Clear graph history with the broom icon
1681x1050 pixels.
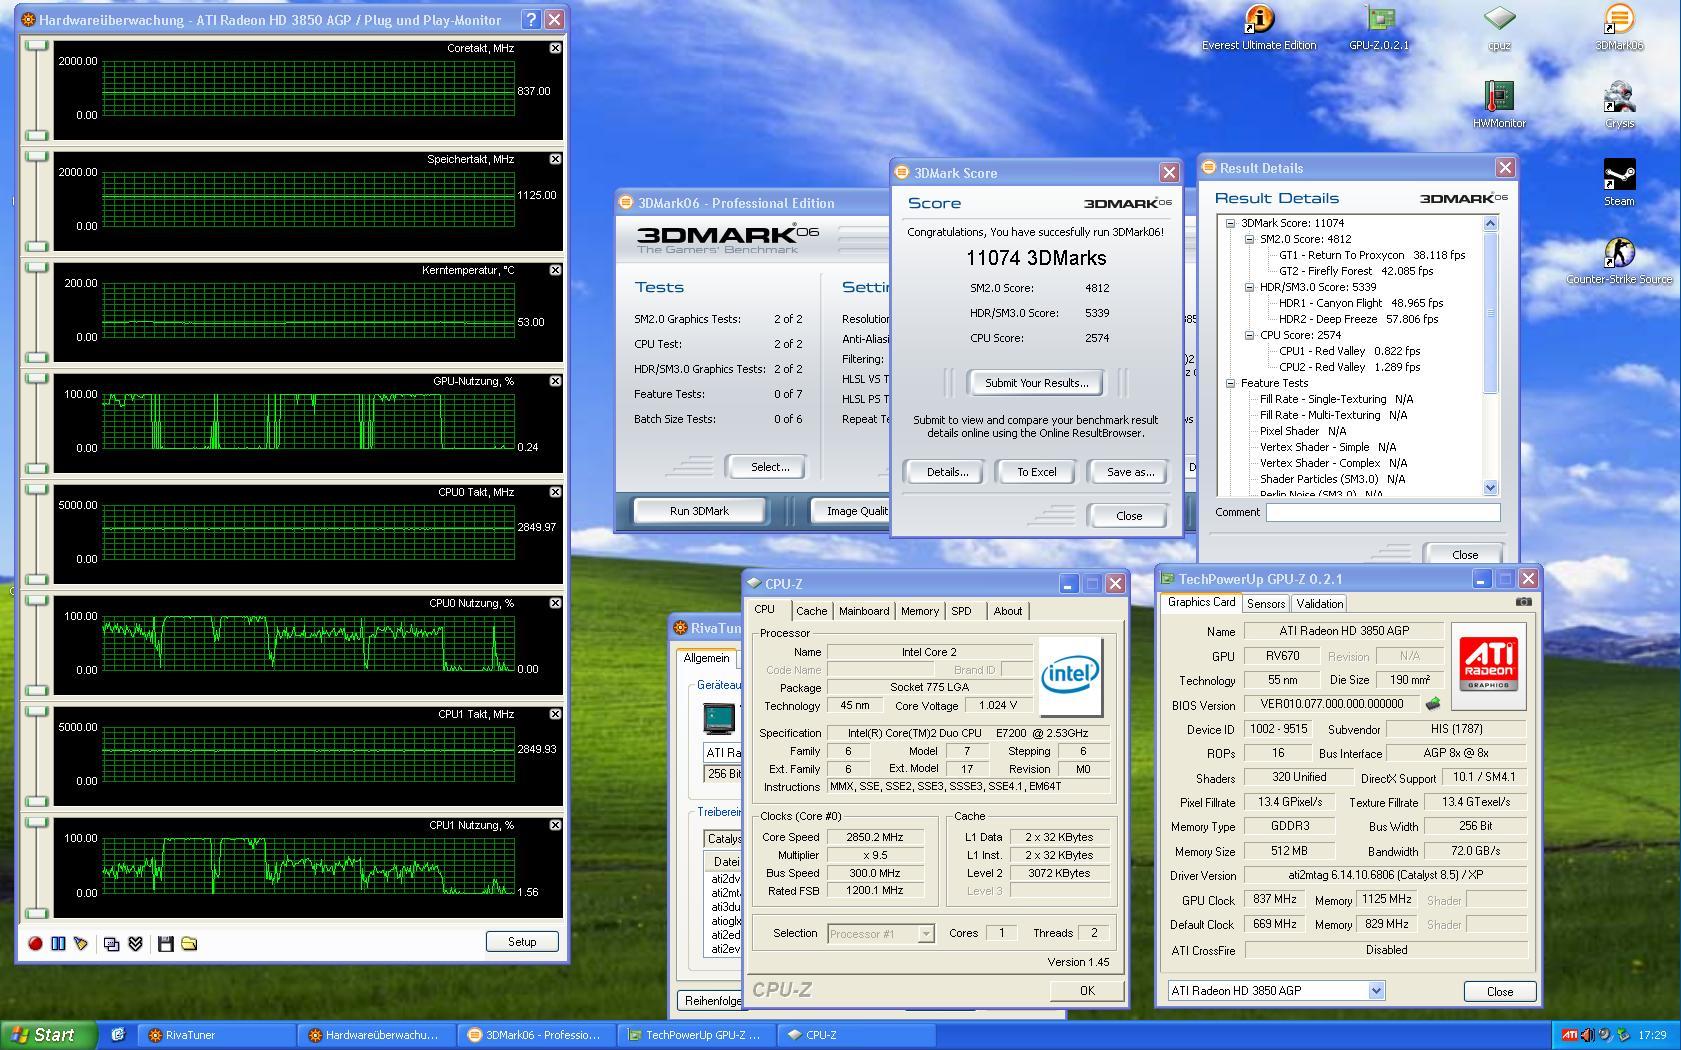81,943
